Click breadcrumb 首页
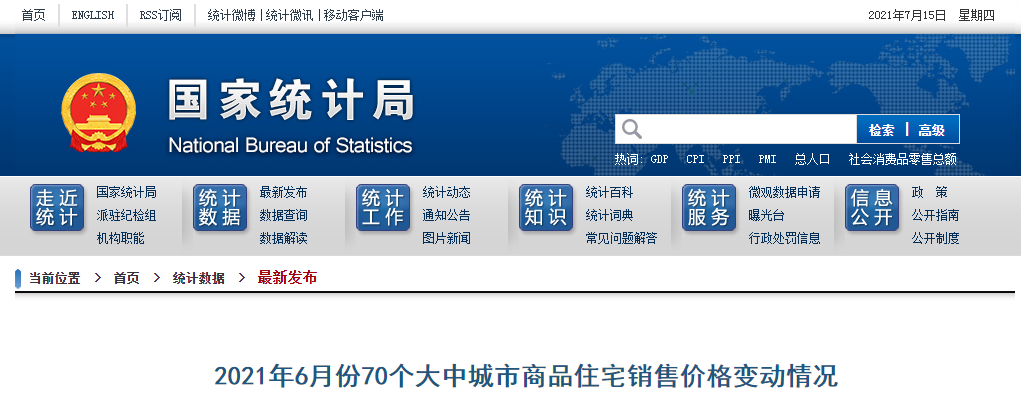The width and height of the screenshot is (1021, 396). (x=126, y=278)
